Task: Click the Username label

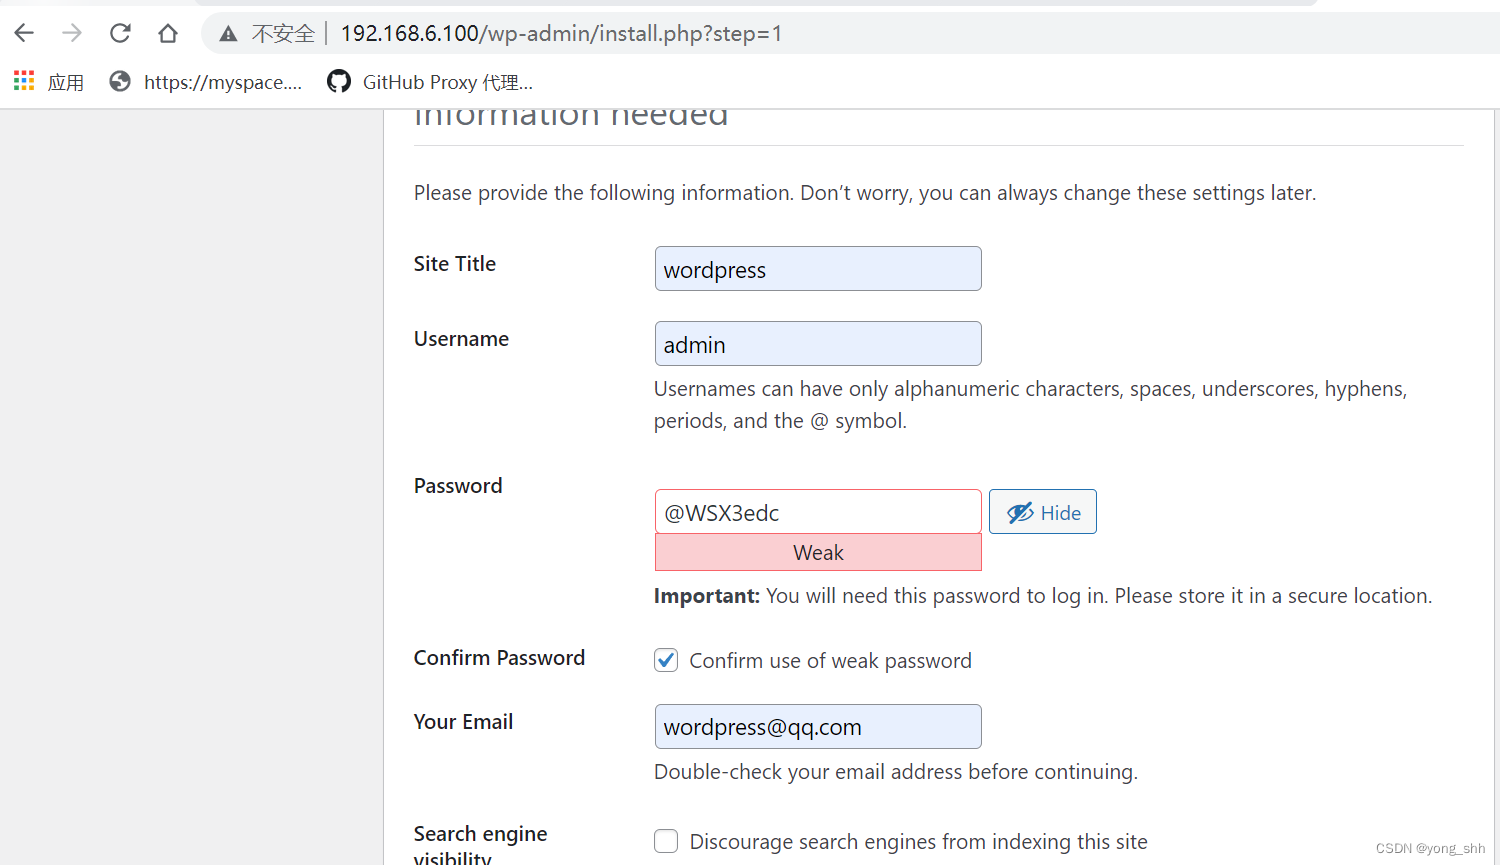Action: [461, 339]
